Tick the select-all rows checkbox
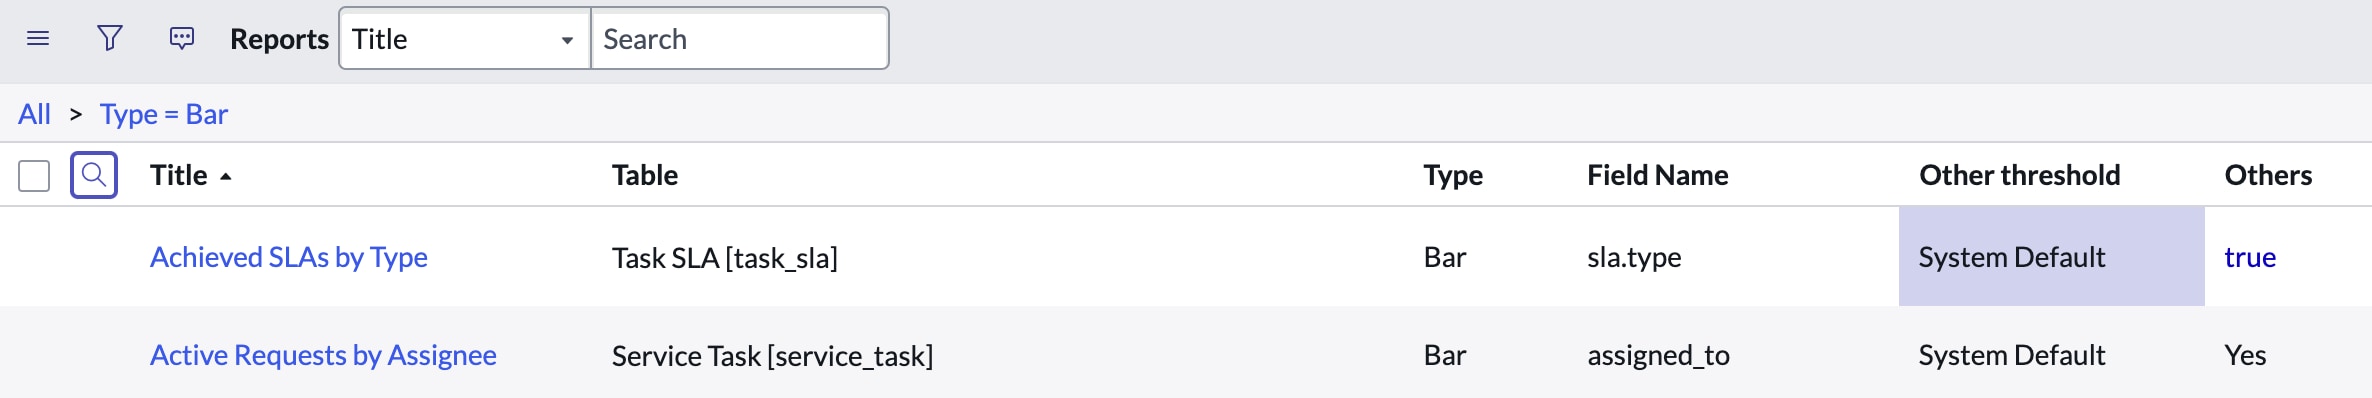 point(34,176)
